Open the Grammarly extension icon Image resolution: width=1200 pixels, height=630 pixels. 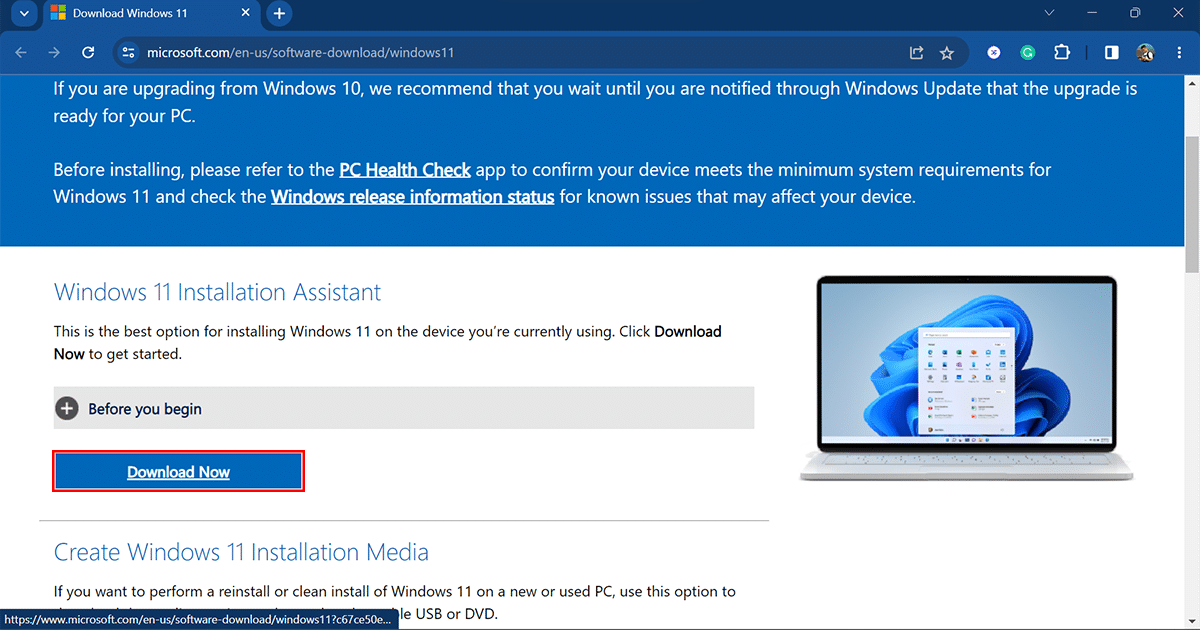coord(1027,53)
